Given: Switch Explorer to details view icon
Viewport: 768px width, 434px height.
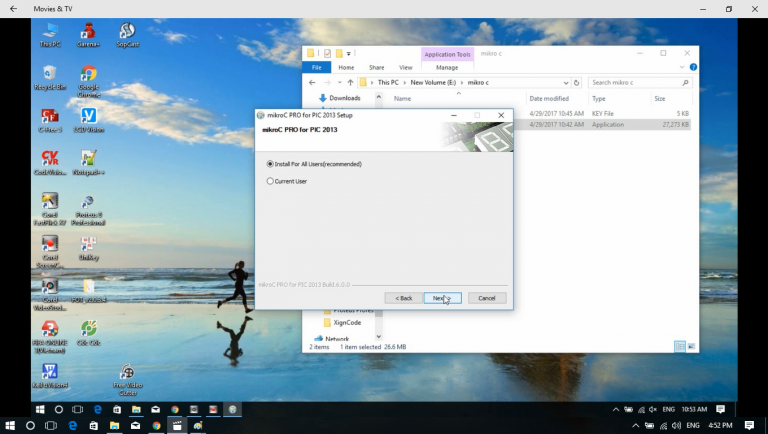Looking at the screenshot, I should point(680,346).
